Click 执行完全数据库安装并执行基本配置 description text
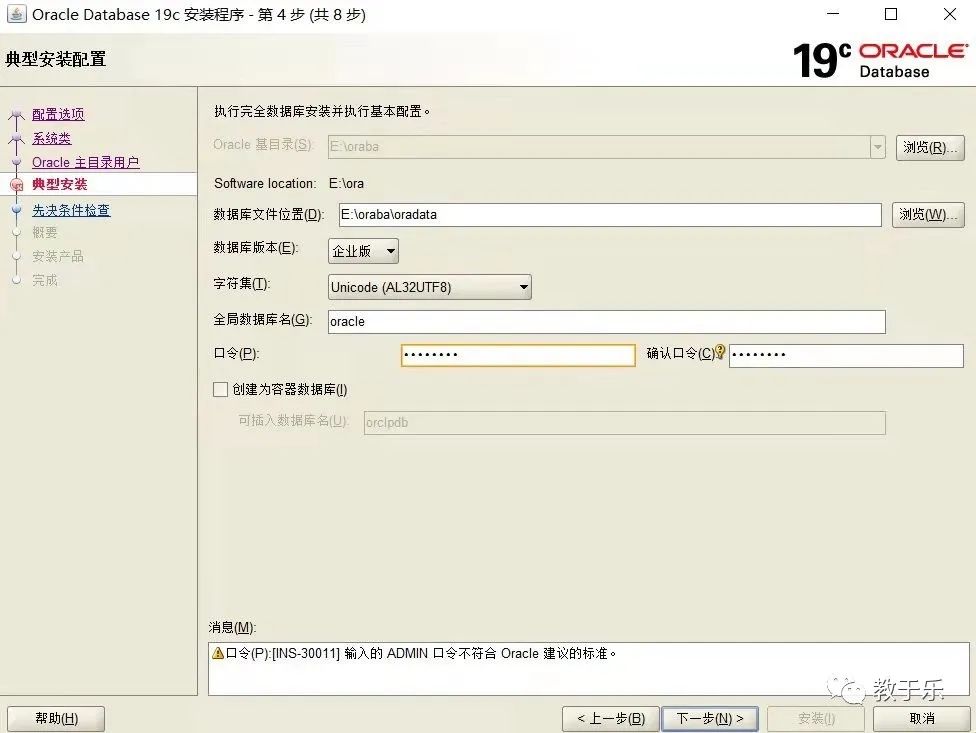 322,111
